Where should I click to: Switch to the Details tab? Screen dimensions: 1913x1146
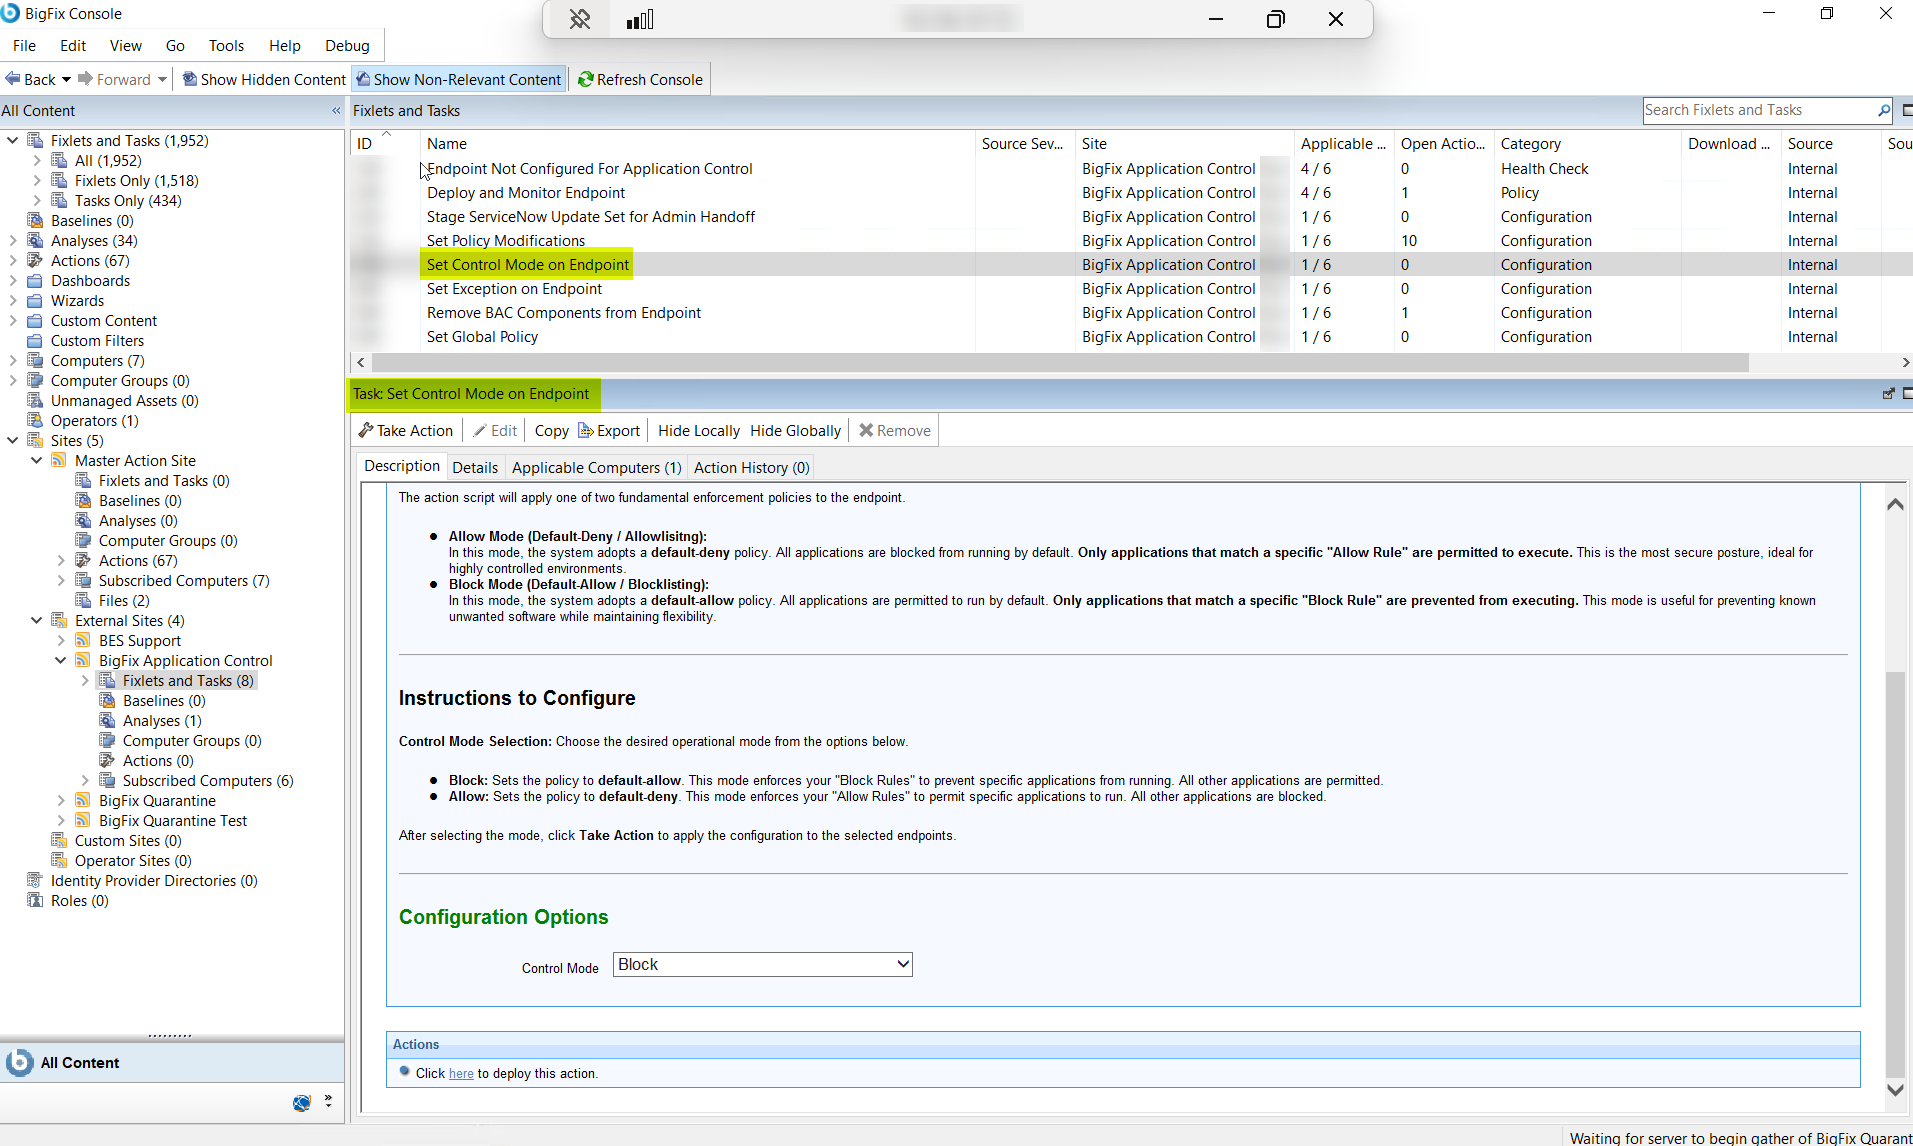475,467
